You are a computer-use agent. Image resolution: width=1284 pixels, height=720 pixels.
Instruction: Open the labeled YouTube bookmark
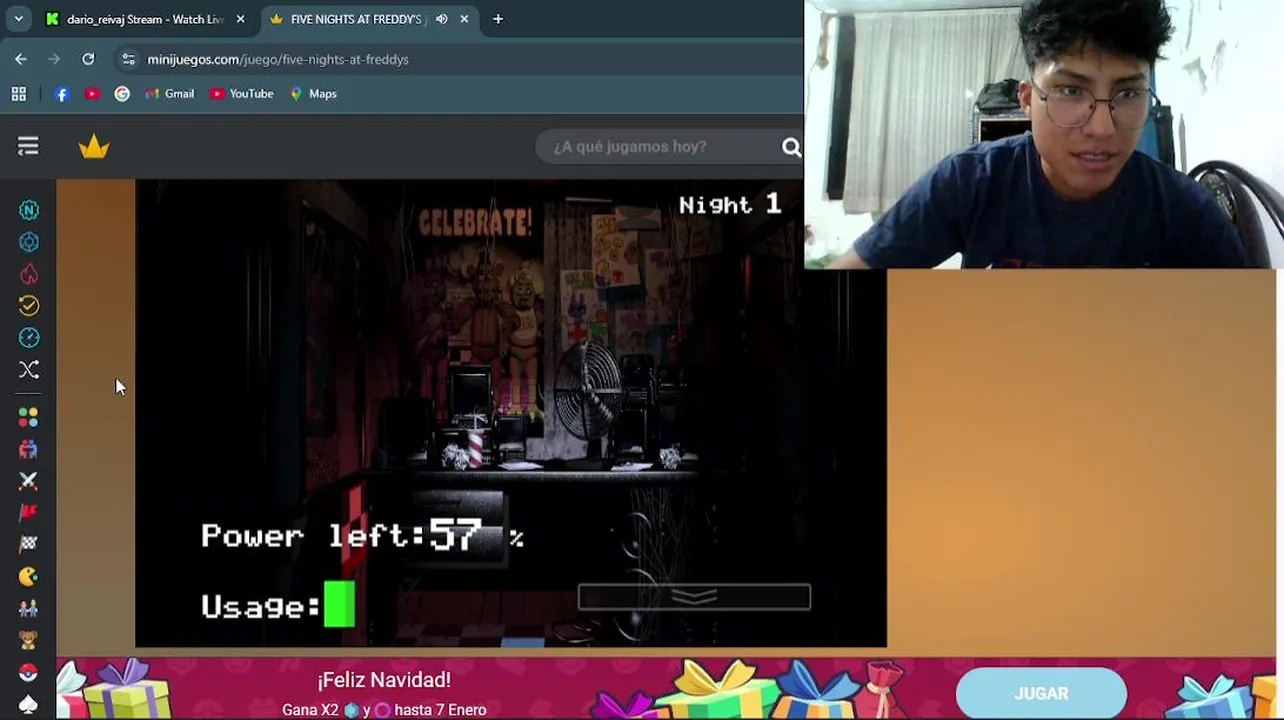pos(241,94)
